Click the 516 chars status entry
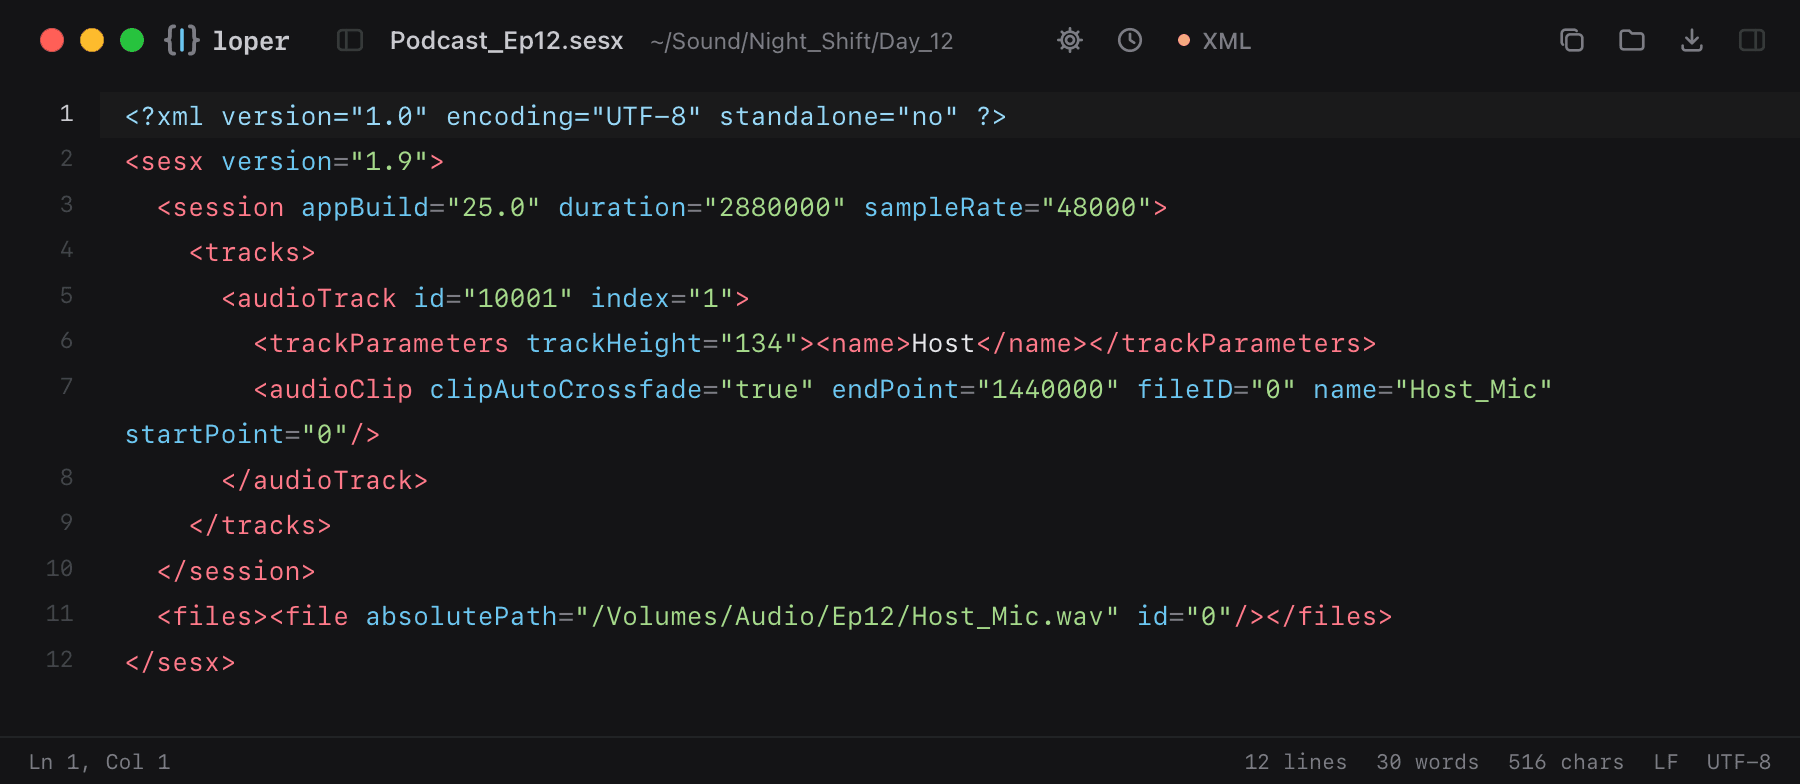Image resolution: width=1800 pixels, height=784 pixels. tap(1566, 762)
